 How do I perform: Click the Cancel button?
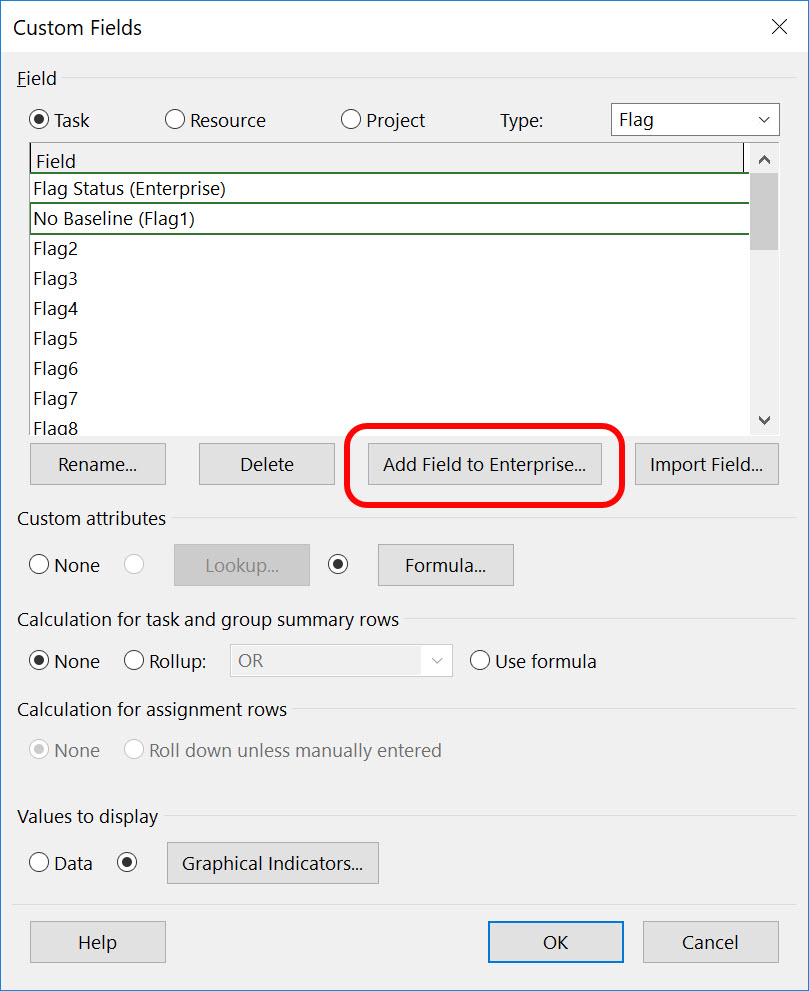(710, 942)
